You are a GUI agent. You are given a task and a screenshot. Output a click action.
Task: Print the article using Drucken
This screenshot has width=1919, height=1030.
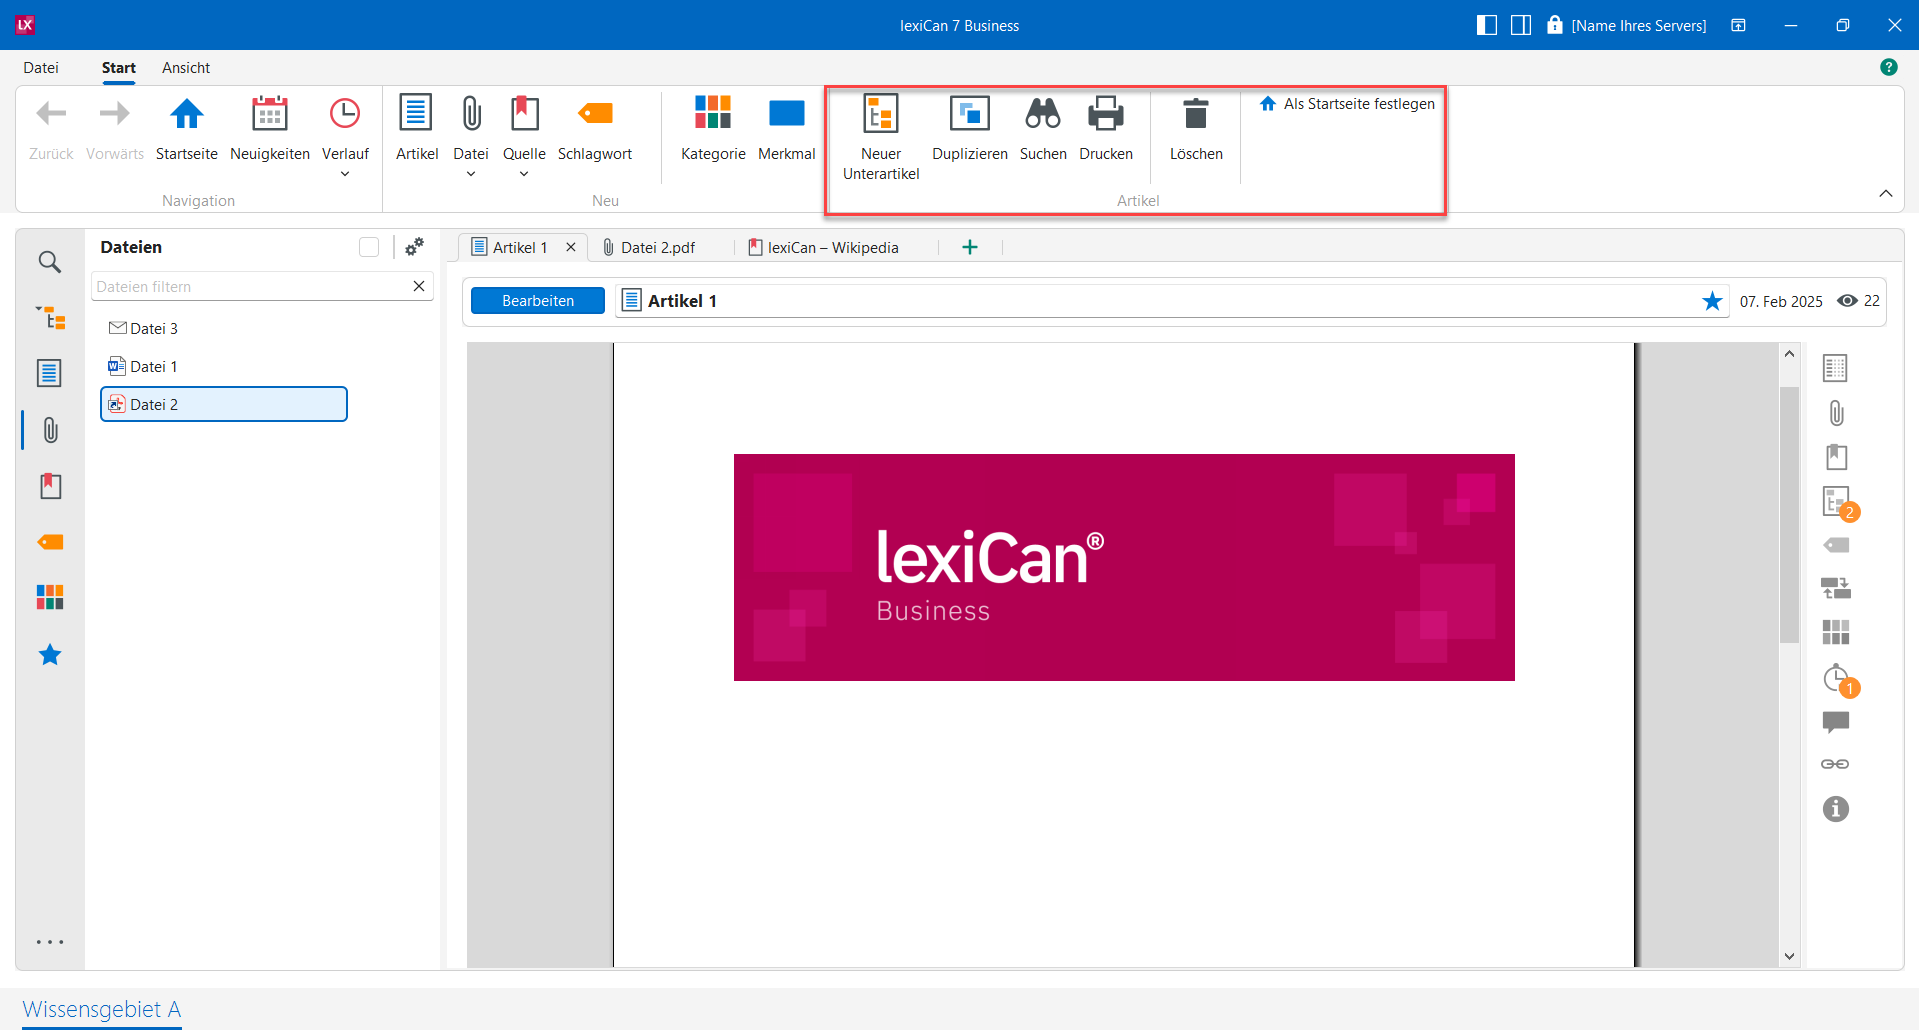1105,115
